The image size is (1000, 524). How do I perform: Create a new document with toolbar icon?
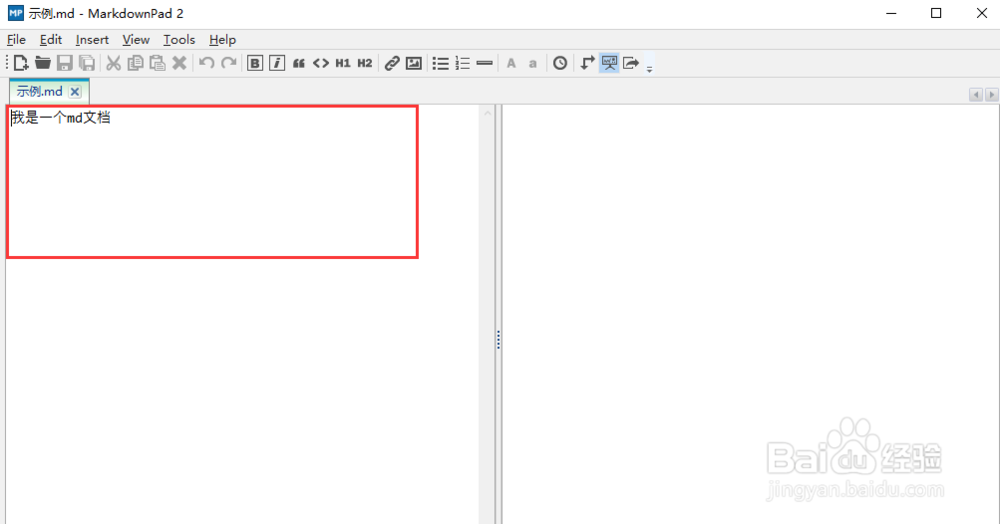[x=20, y=63]
